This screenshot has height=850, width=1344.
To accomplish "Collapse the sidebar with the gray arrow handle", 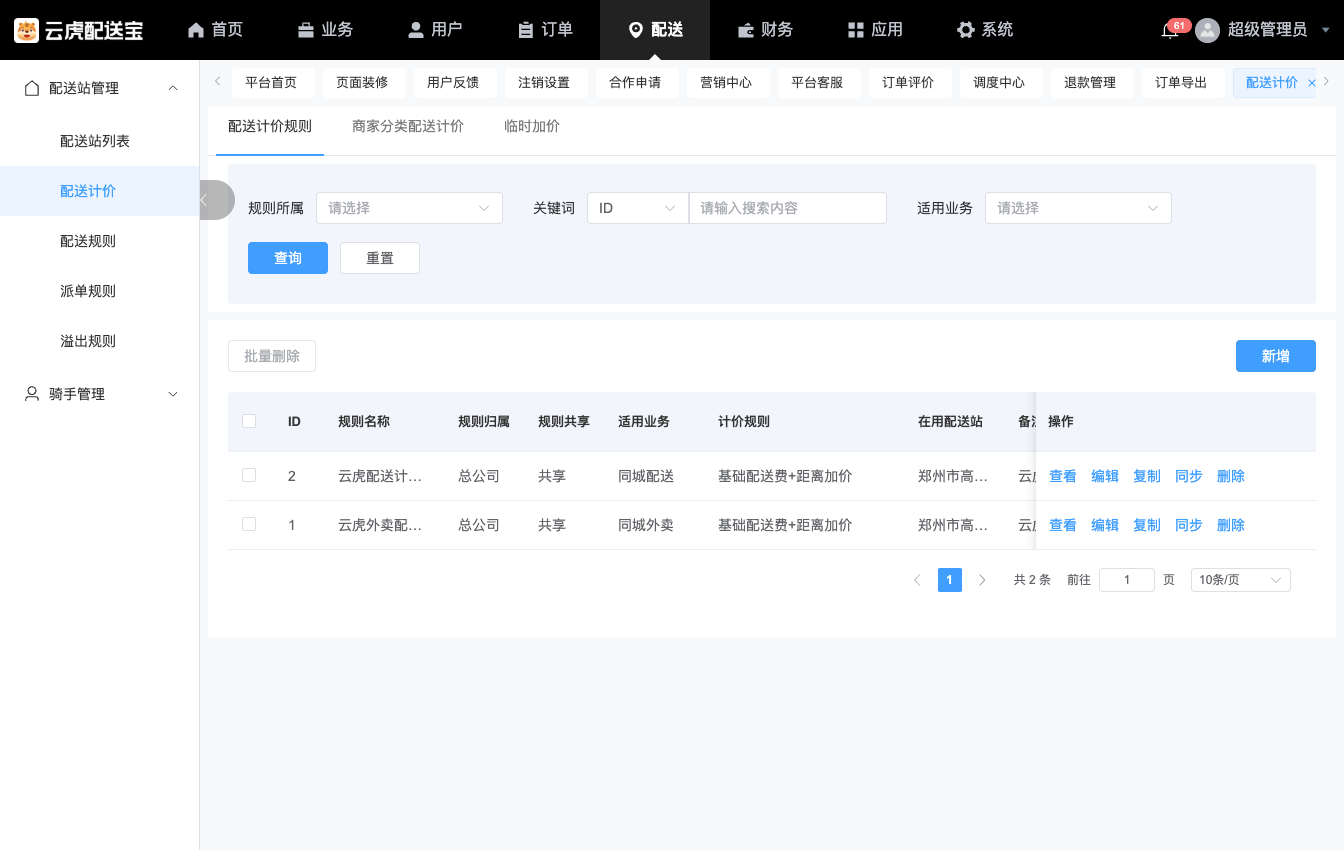I will pyautogui.click(x=215, y=200).
